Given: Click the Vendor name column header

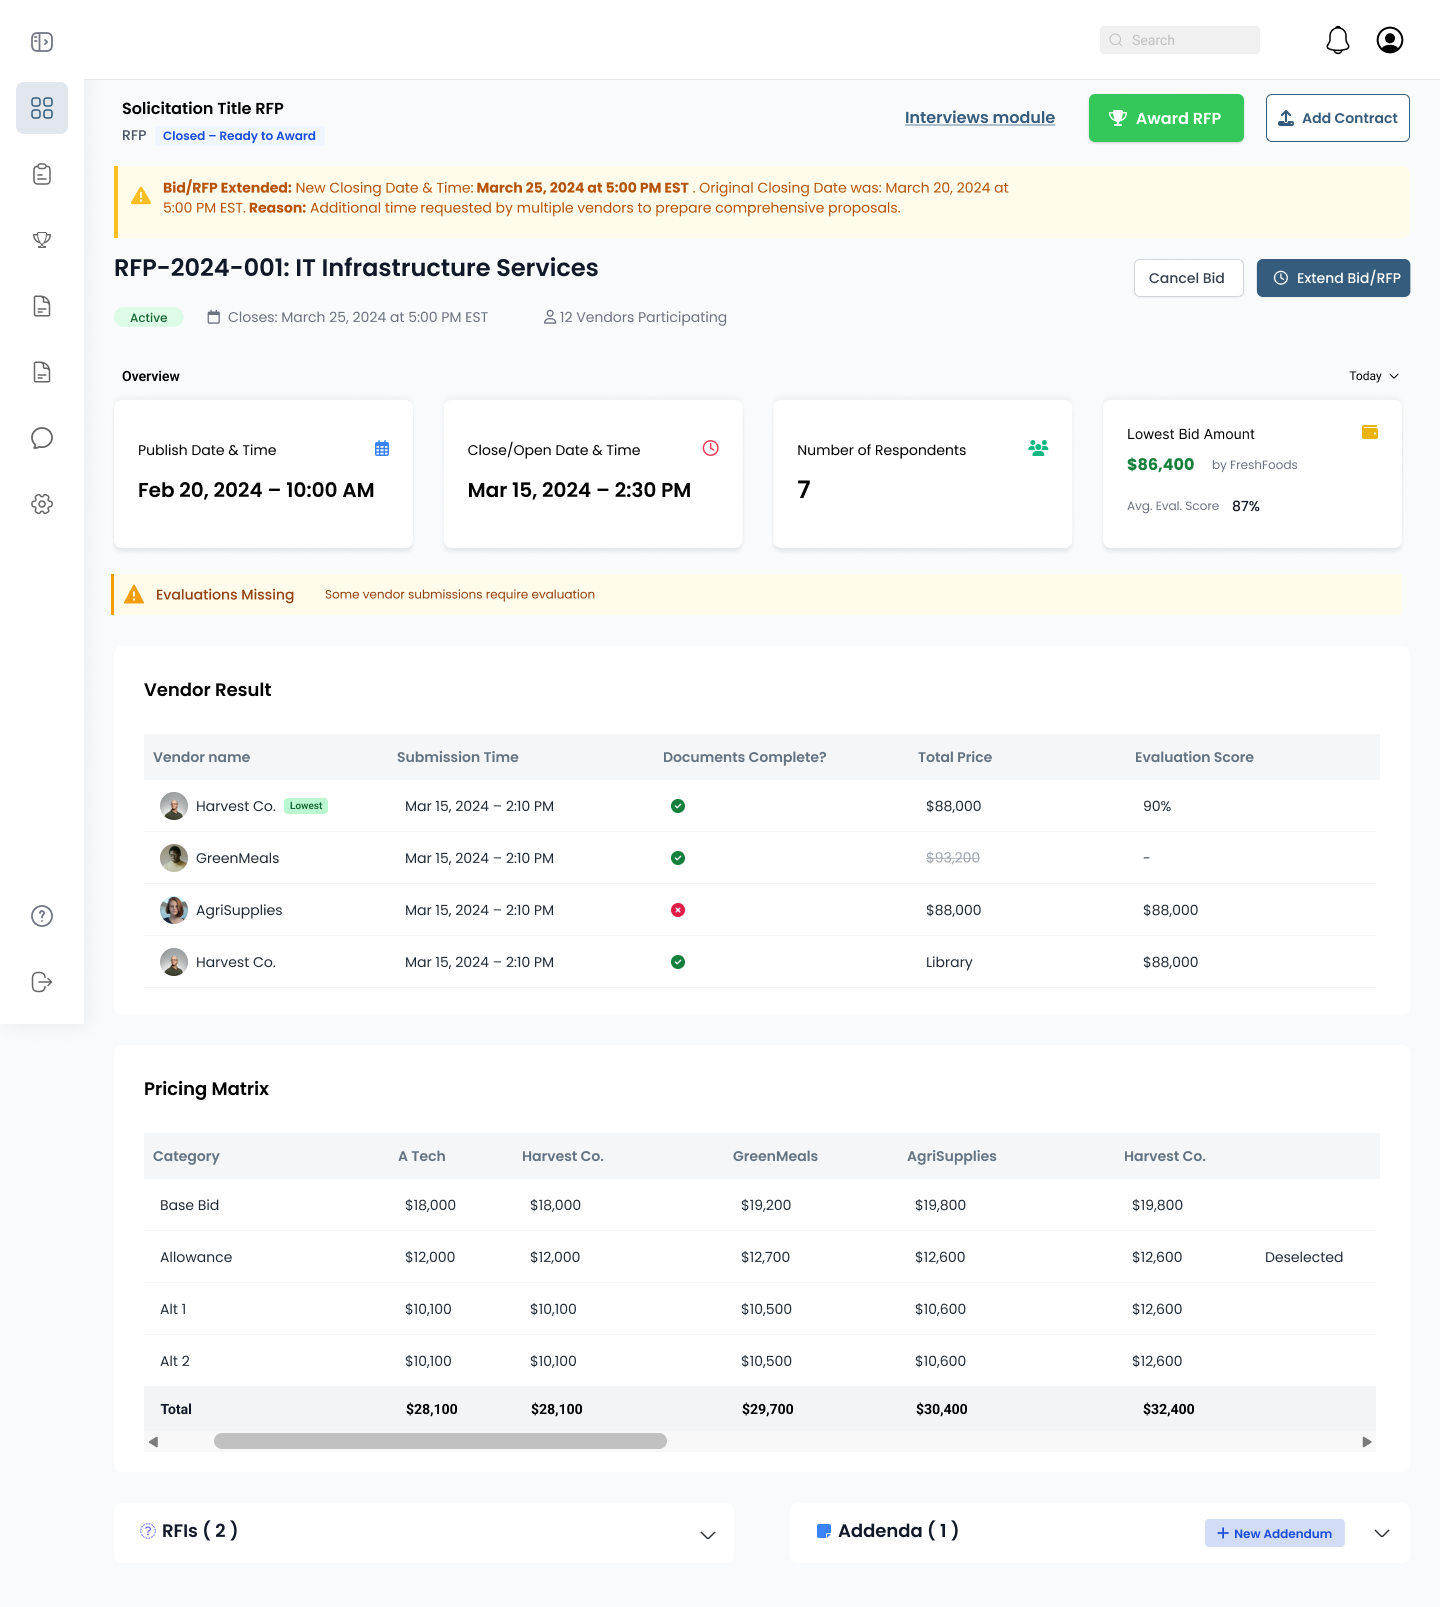Looking at the screenshot, I should pos(202,757).
